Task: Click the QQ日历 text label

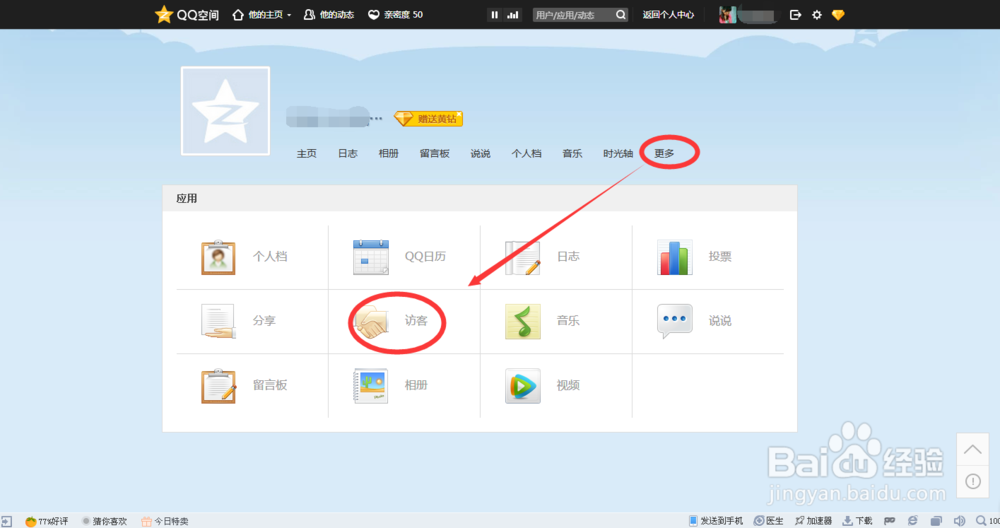Action: click(425, 256)
